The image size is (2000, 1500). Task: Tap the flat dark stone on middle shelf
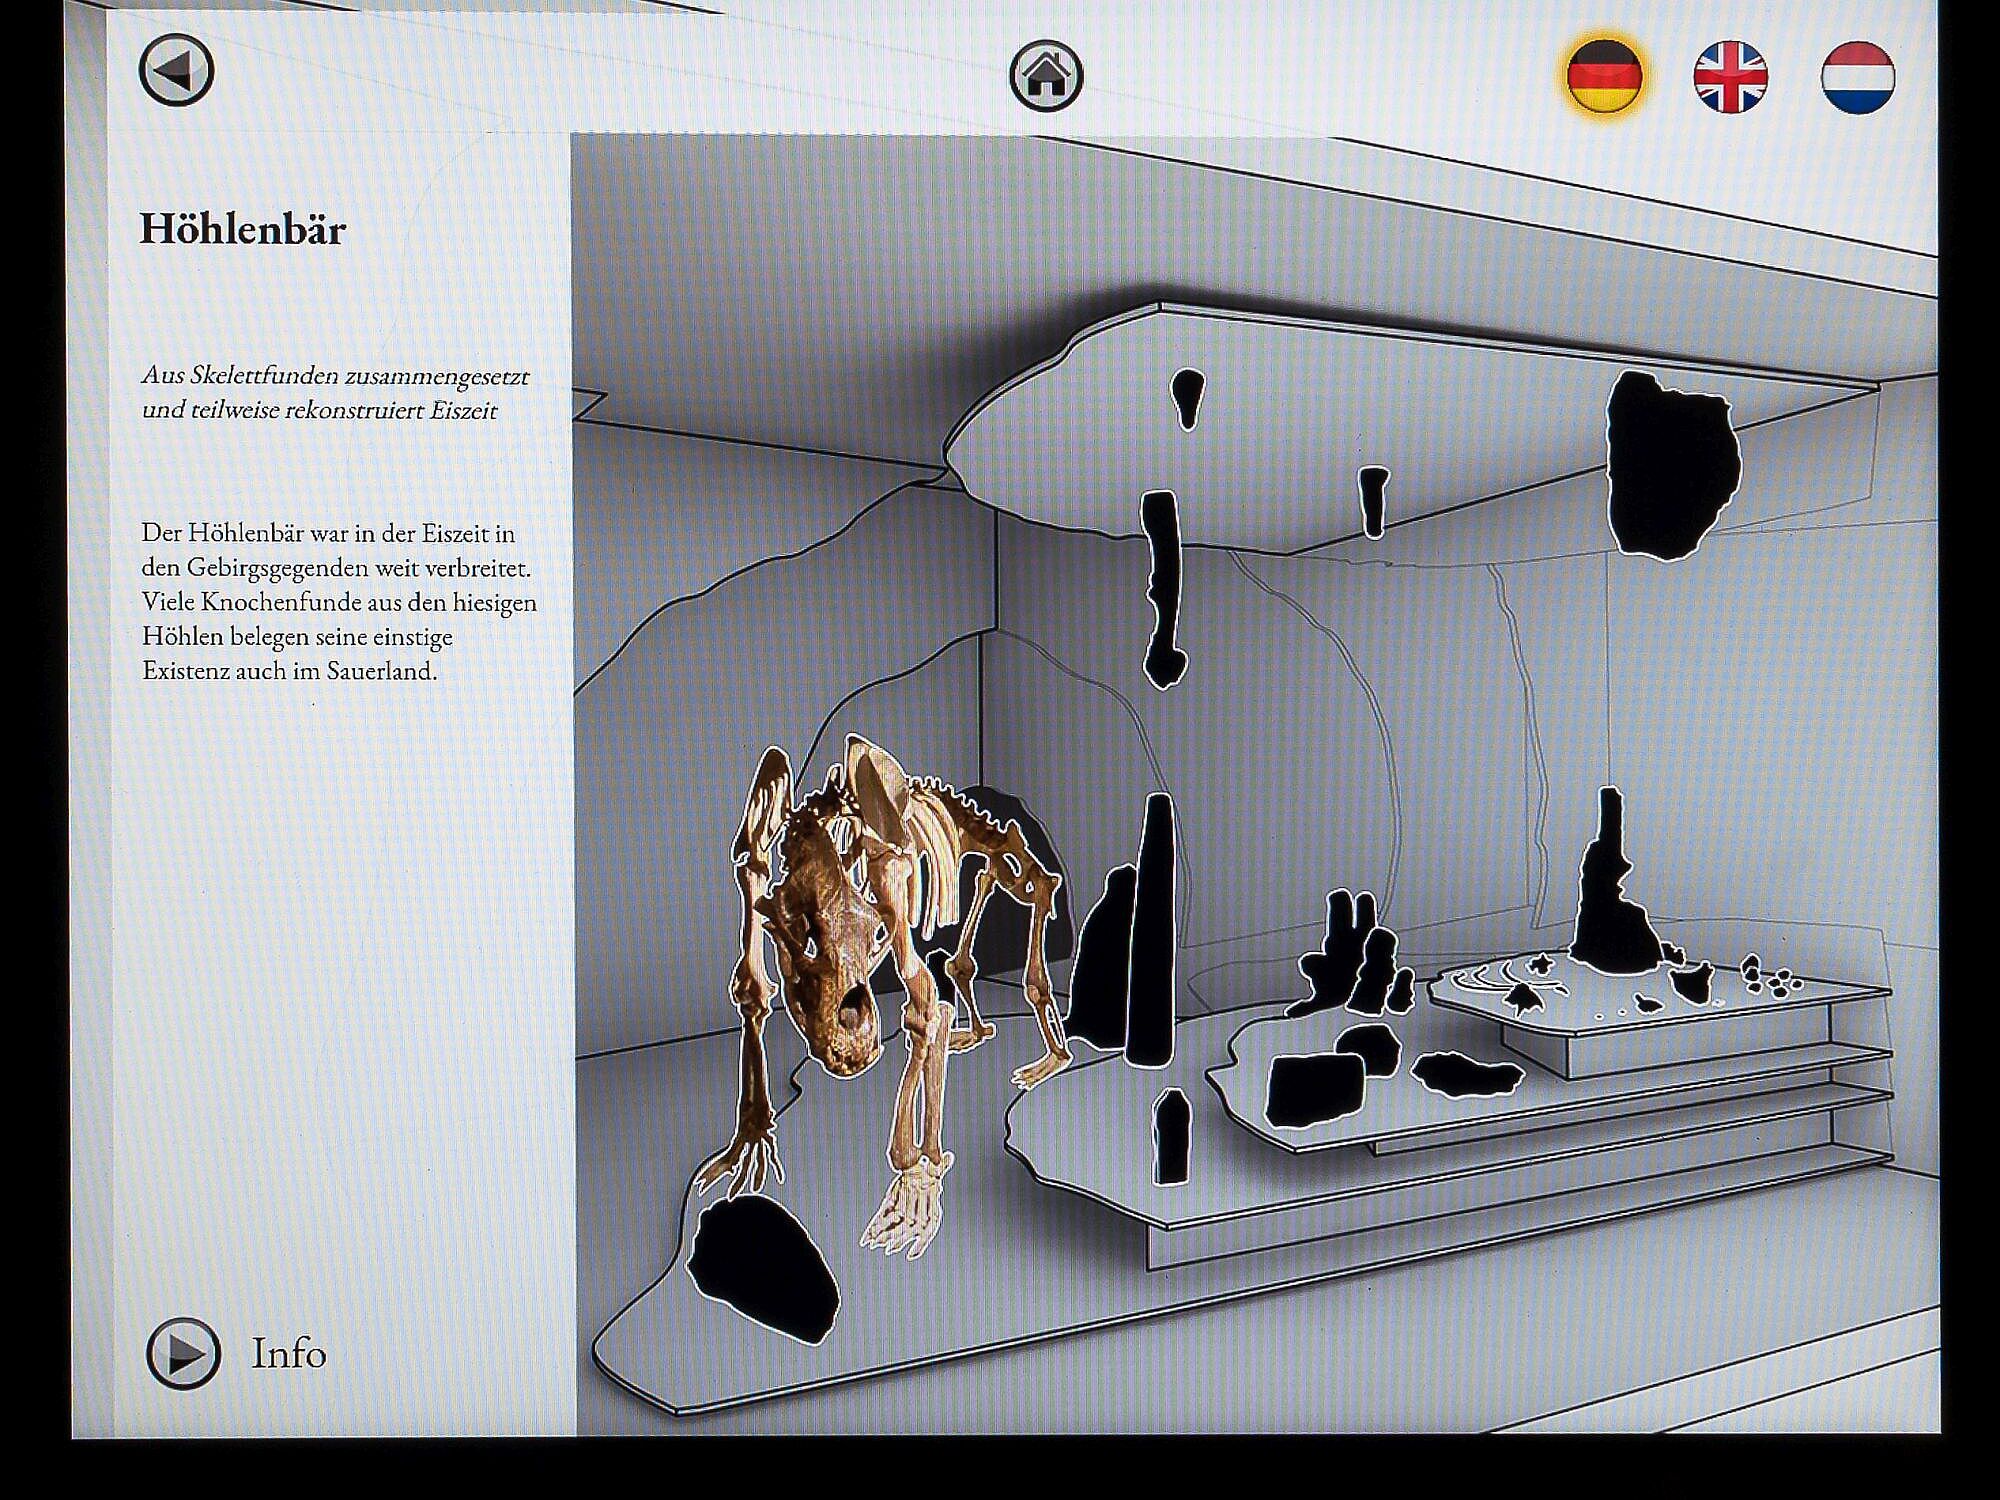(x=1465, y=1073)
